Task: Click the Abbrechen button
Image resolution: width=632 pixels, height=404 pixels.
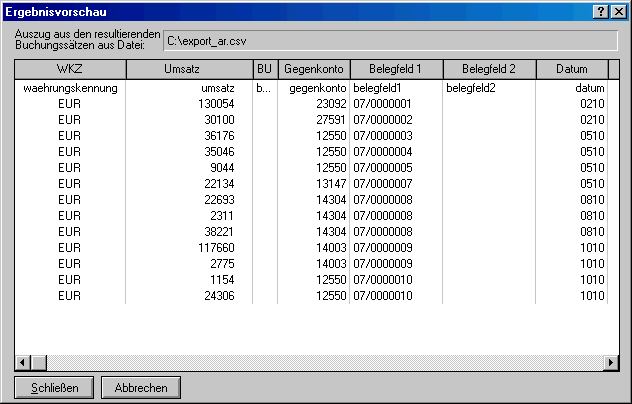Action: [141, 387]
